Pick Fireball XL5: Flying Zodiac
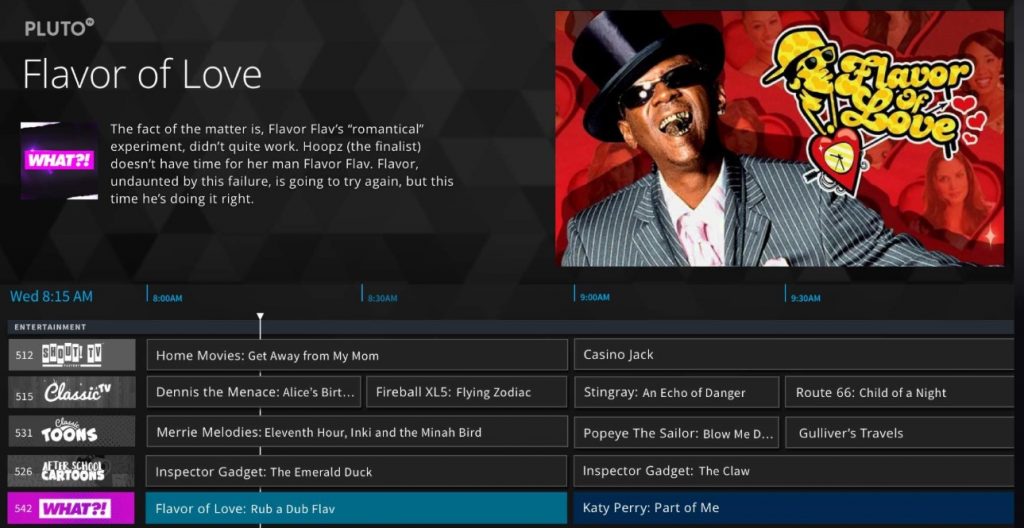The height and width of the screenshot is (528, 1024). tap(466, 393)
